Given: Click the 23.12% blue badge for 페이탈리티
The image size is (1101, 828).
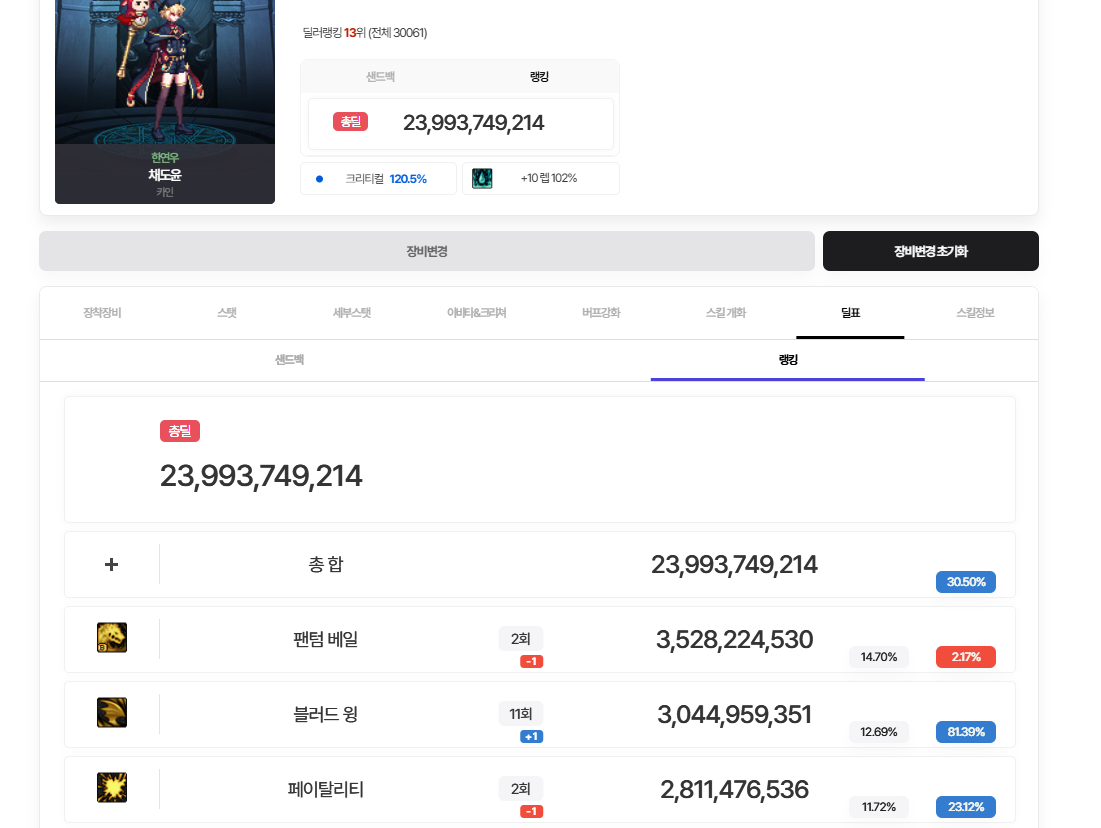Looking at the screenshot, I should [x=965, y=807].
